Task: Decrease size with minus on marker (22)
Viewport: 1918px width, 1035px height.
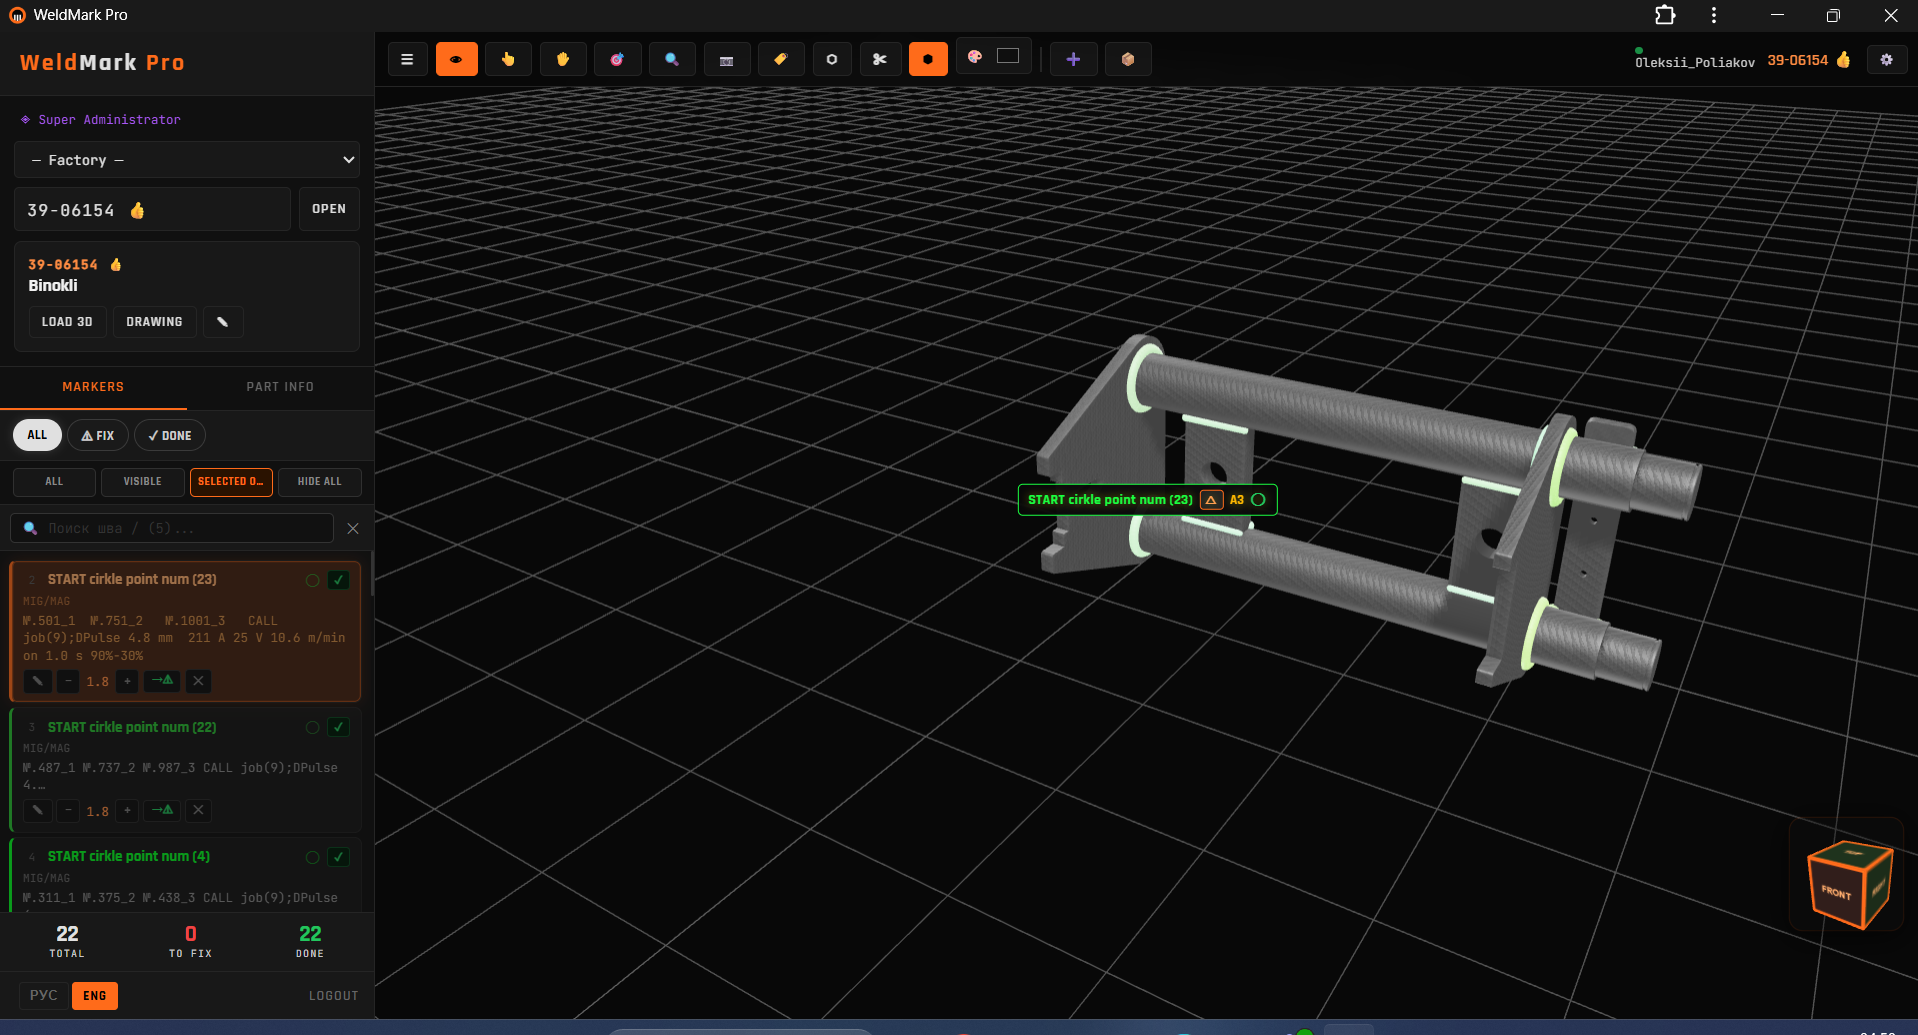Action: coord(68,810)
